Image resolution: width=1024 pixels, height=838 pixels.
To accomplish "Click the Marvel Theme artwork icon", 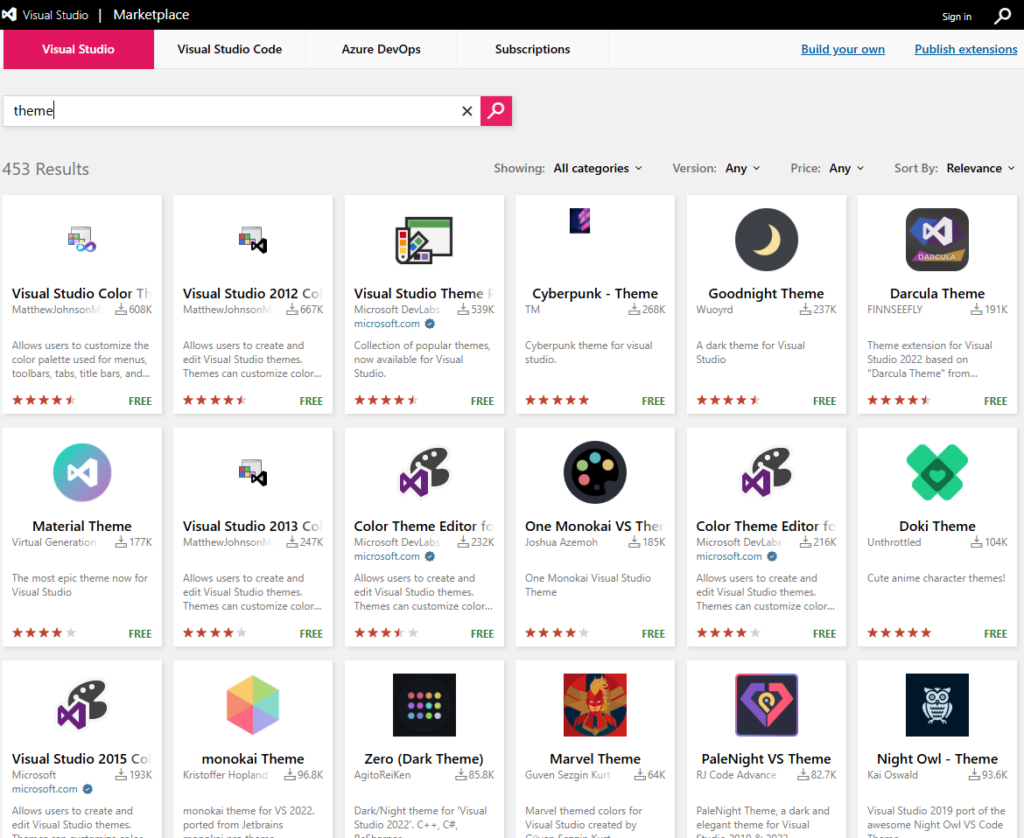I will pyautogui.click(x=595, y=705).
